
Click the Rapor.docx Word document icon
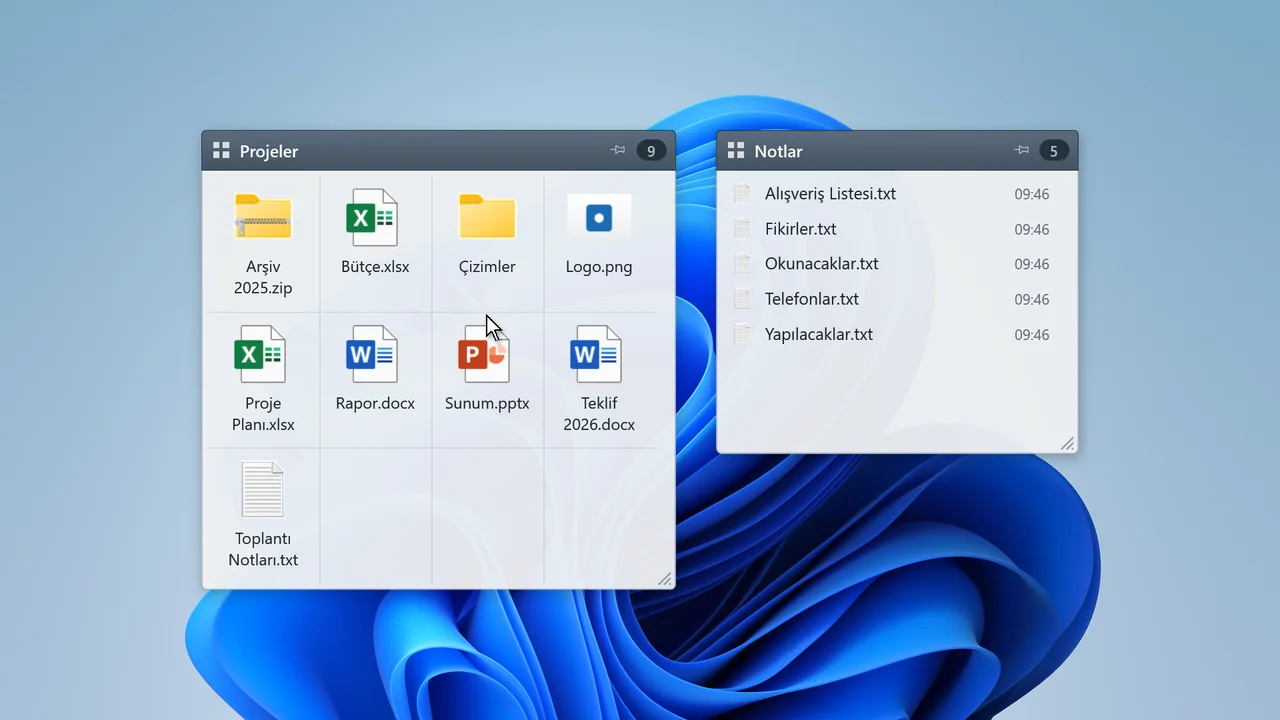coord(374,354)
